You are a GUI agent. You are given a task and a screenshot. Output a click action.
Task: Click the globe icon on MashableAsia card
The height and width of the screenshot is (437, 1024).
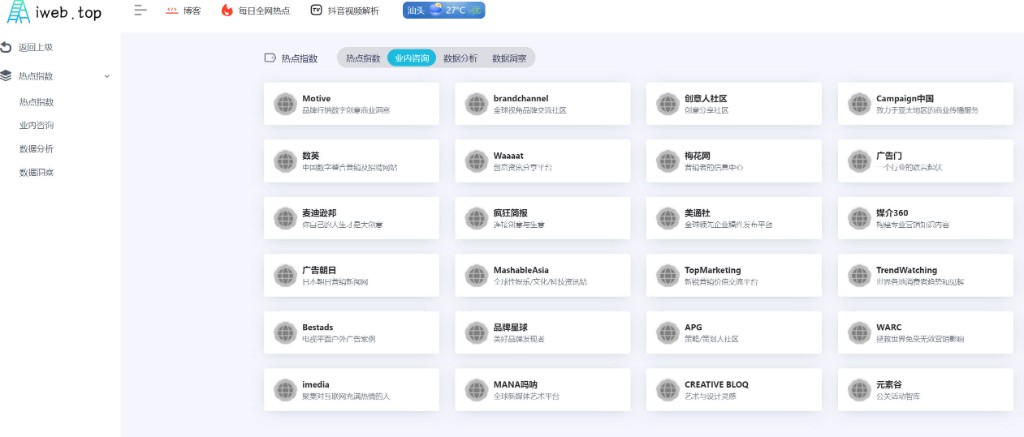coord(477,276)
